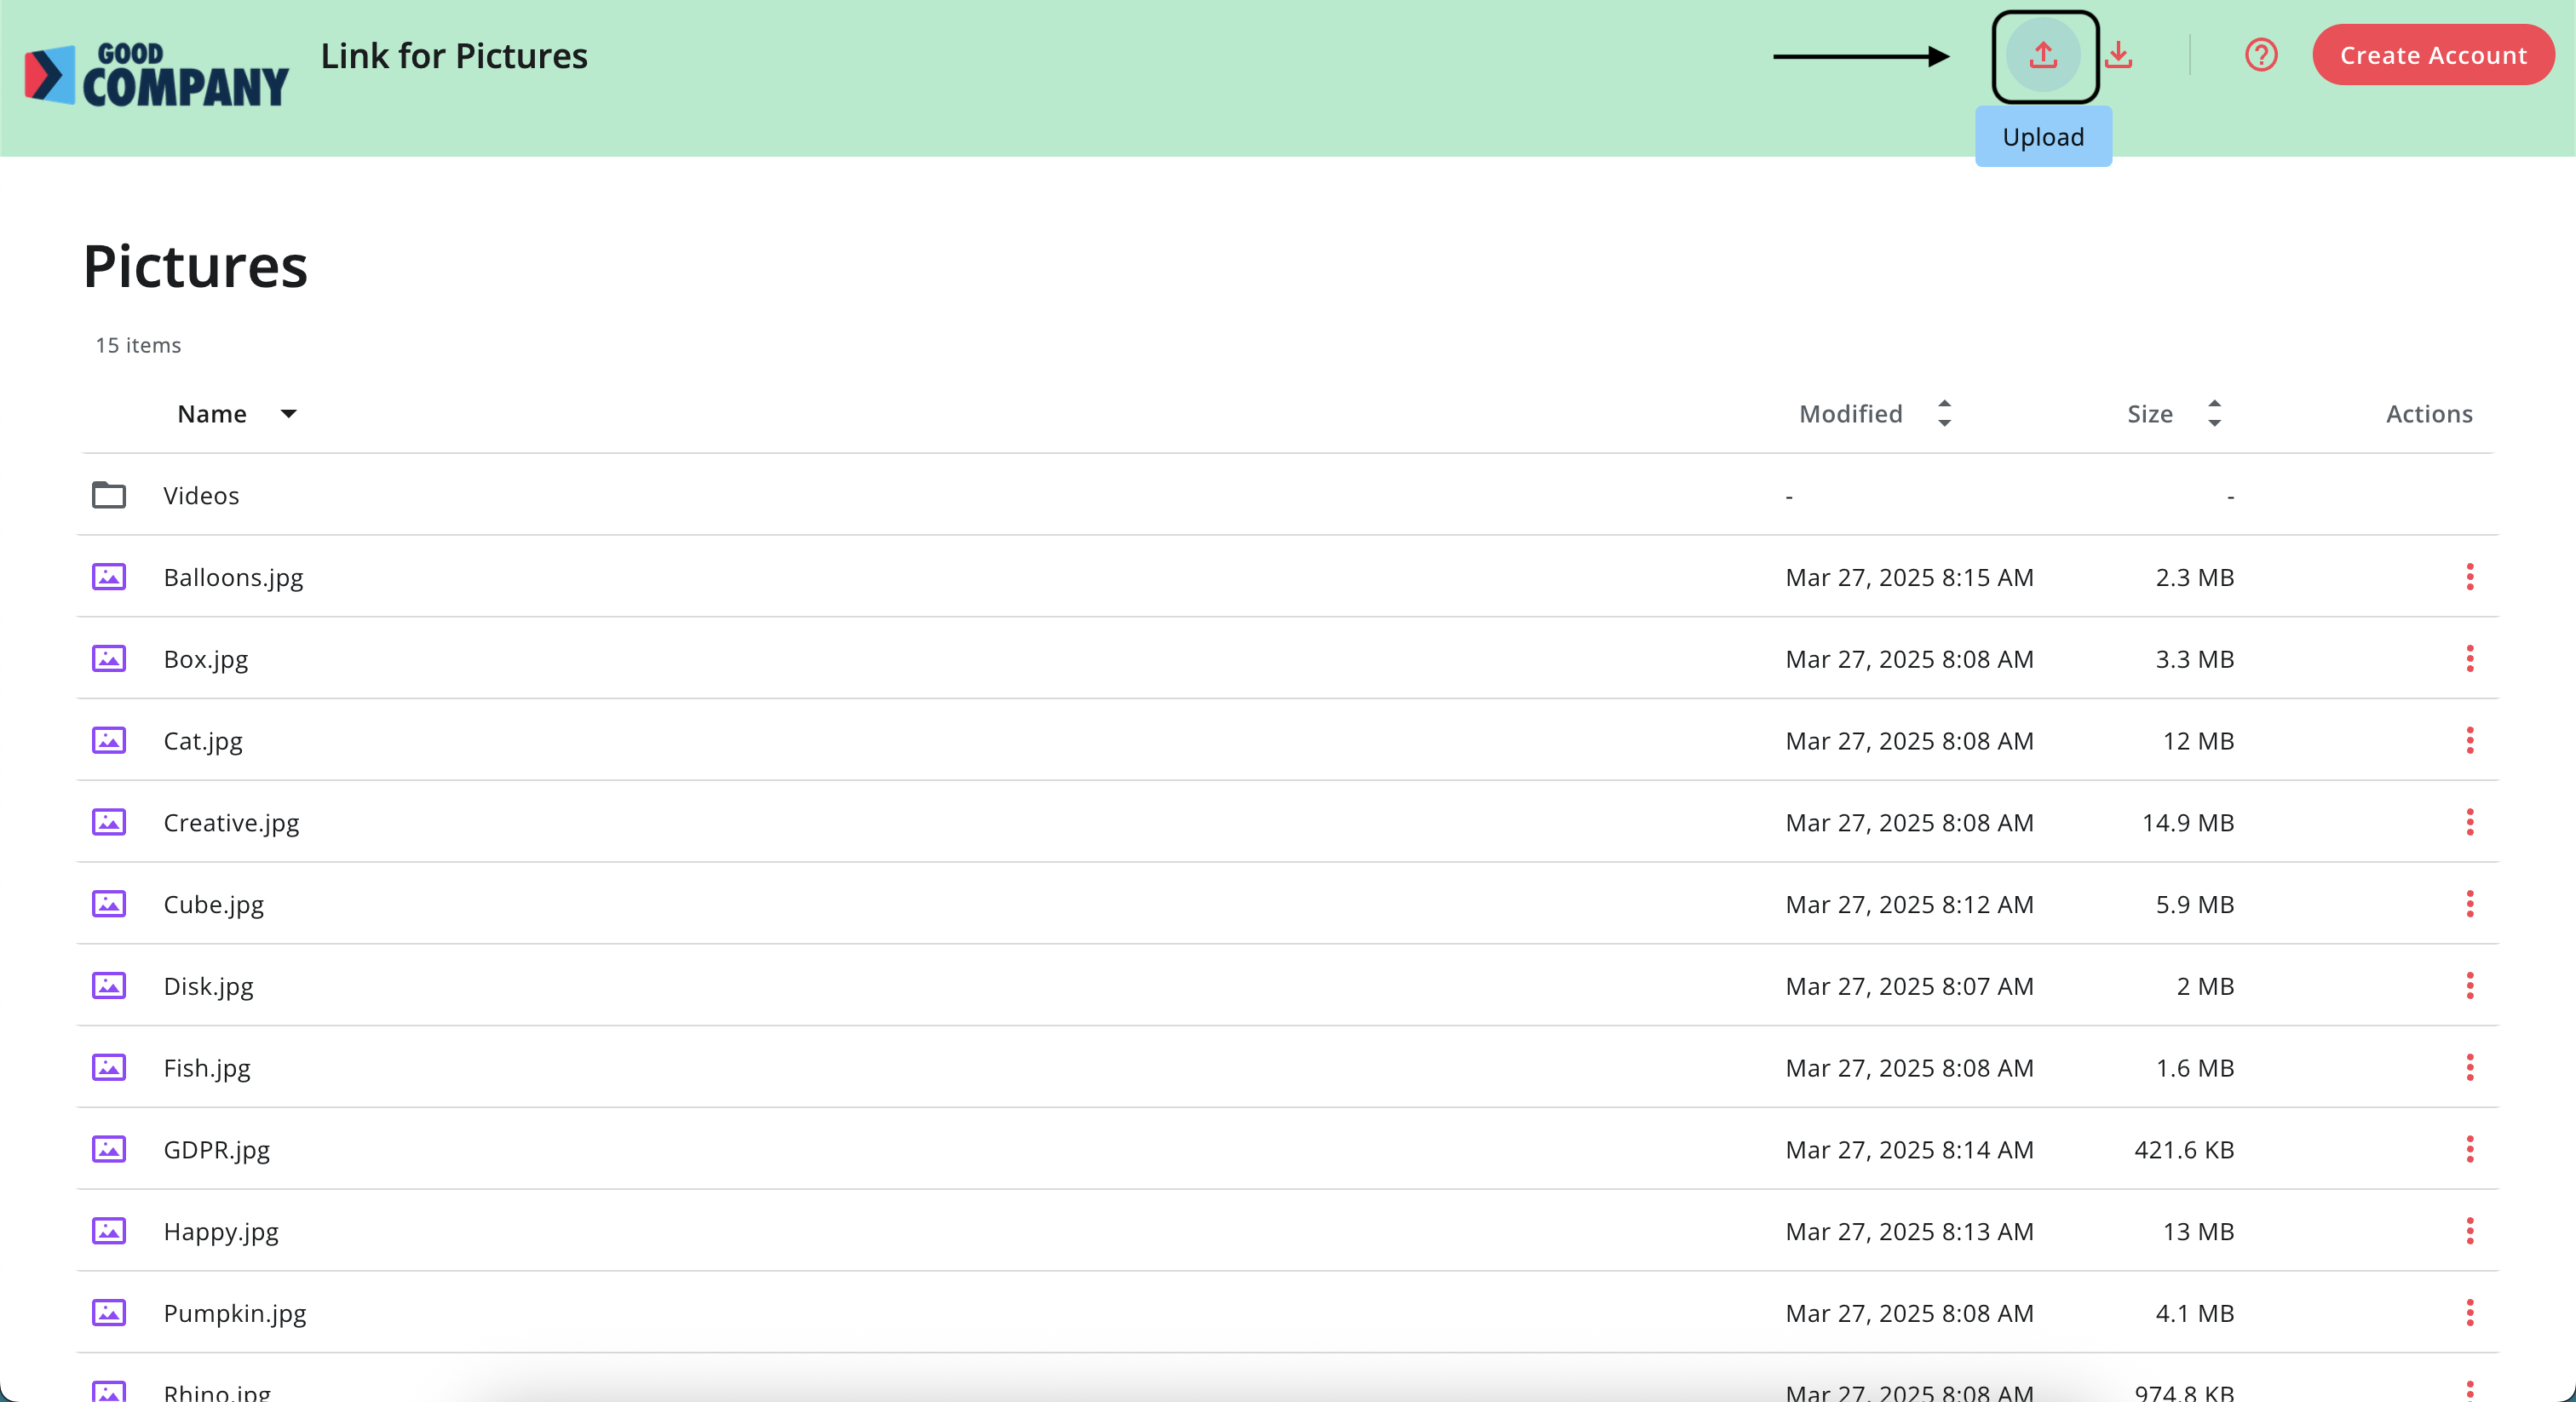2576x1402 pixels.
Task: Open the actions menu for Box.jpg
Action: 2470,658
